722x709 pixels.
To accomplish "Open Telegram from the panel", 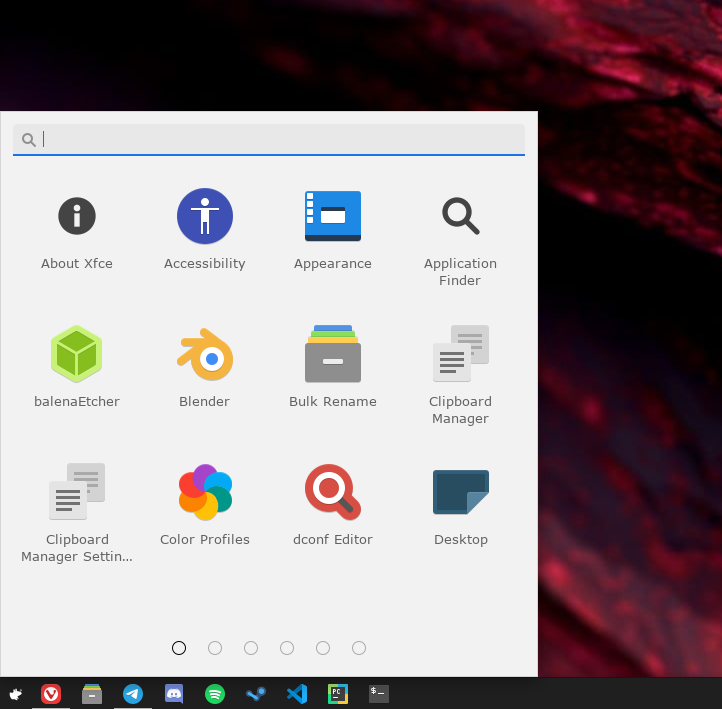I will pyautogui.click(x=133, y=694).
